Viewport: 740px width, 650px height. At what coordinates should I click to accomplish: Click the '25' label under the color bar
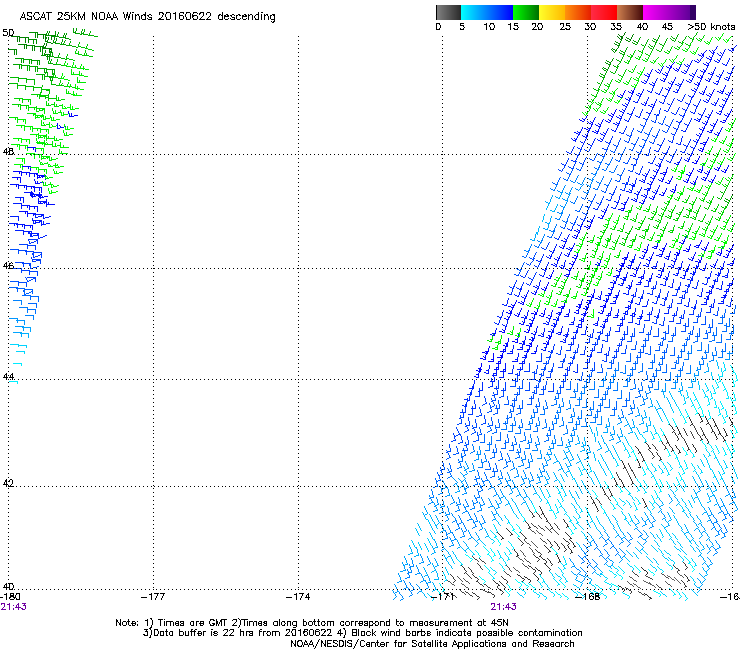pyautogui.click(x=565, y=27)
